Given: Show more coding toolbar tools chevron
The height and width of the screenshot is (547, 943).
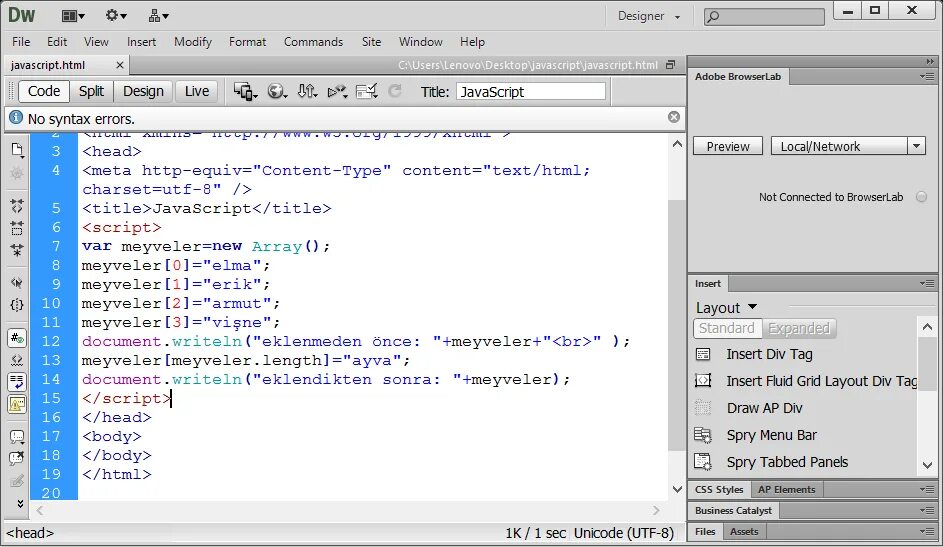Looking at the screenshot, I should [x=20, y=504].
